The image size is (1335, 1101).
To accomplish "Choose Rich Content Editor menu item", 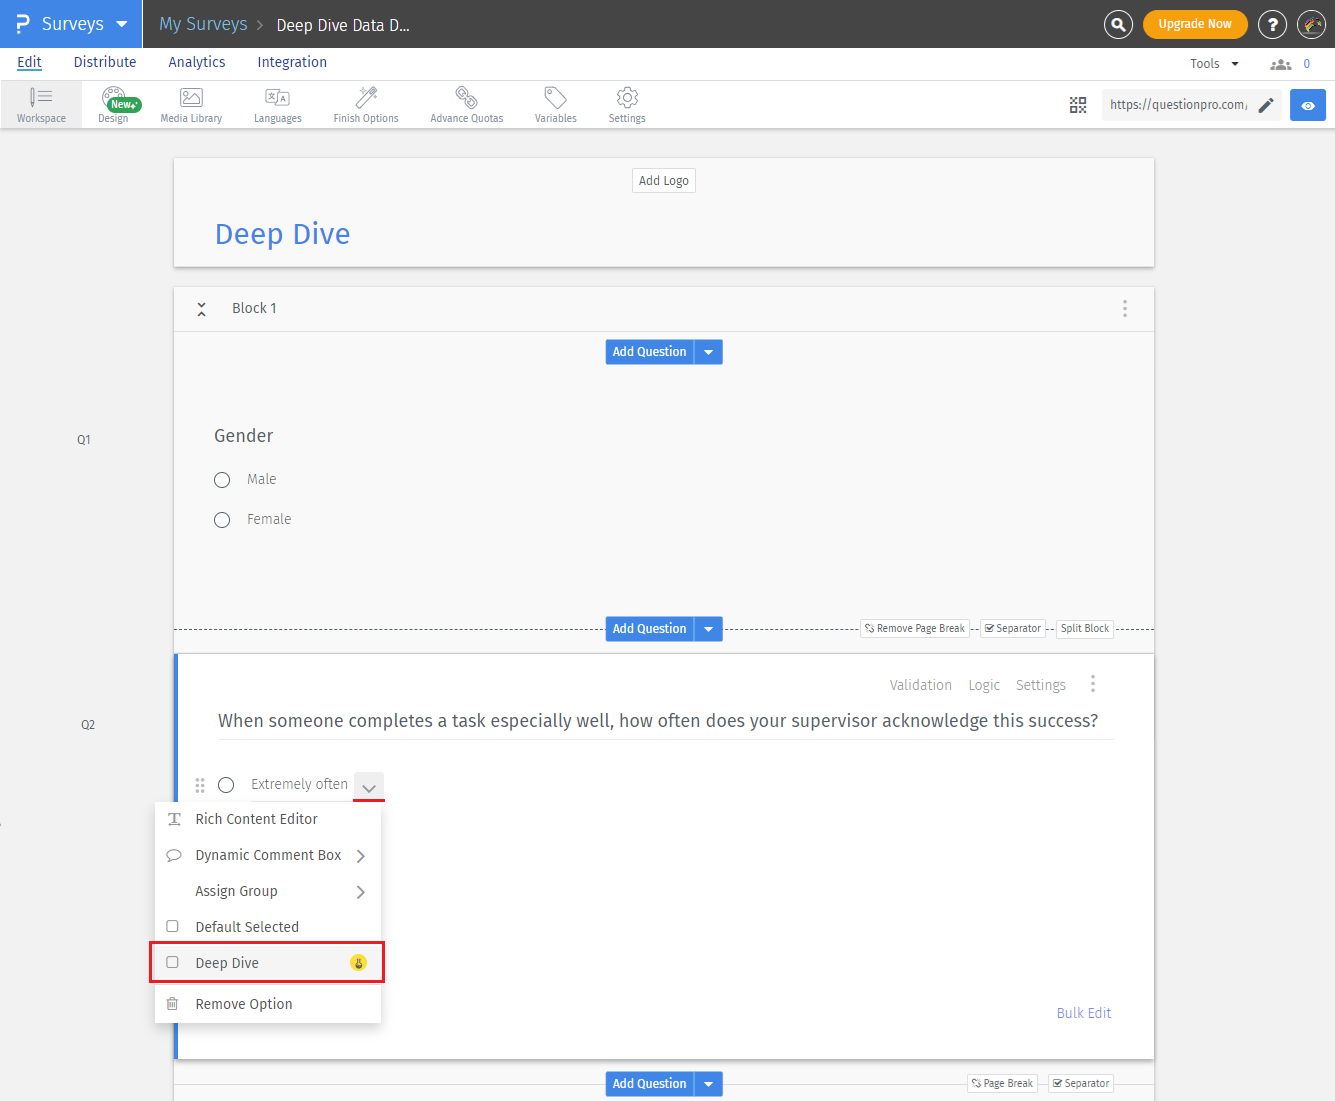I will (268, 819).
